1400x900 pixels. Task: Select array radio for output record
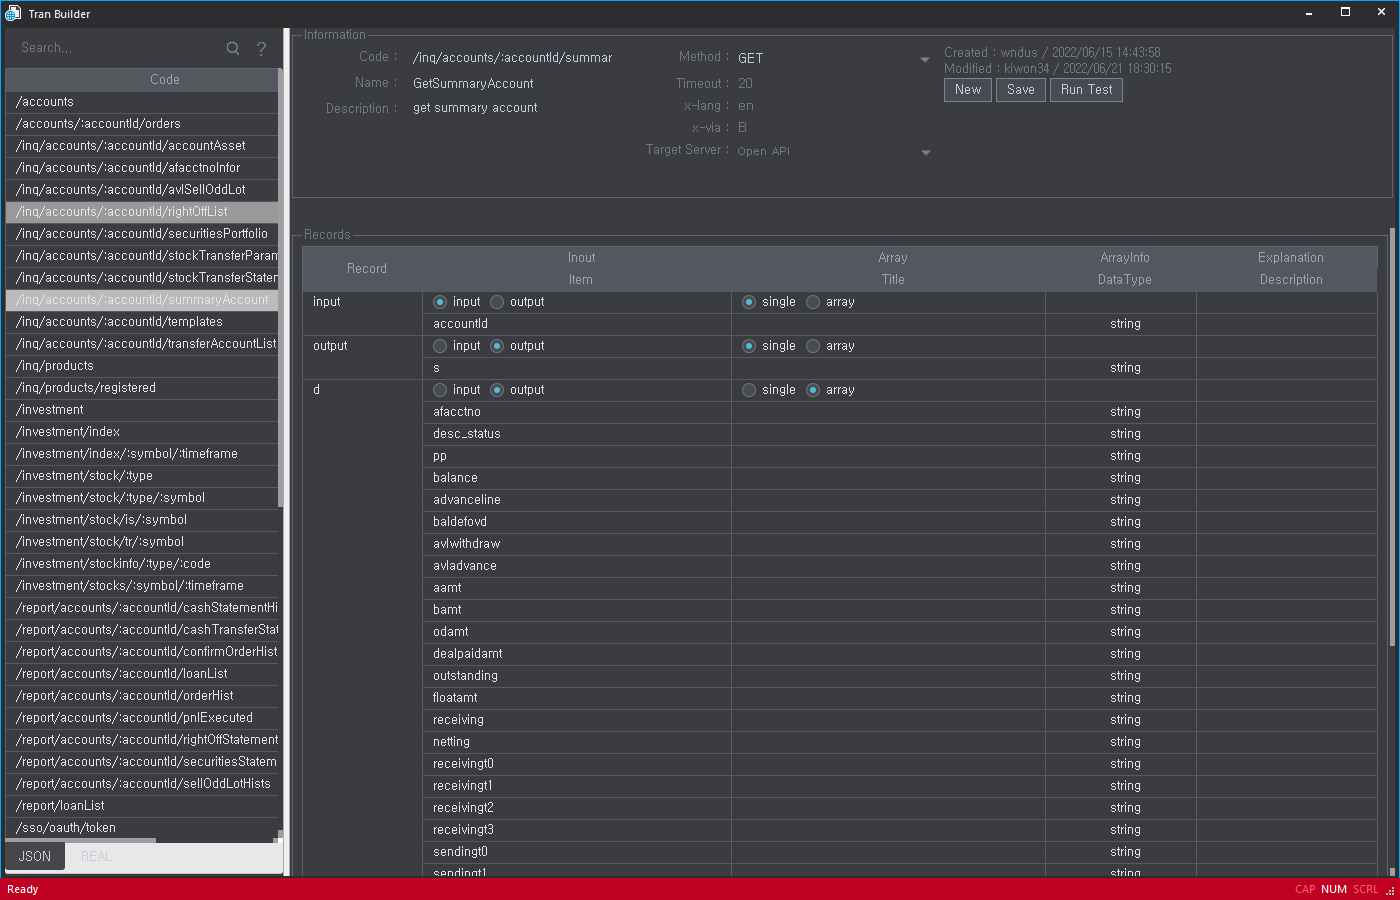(x=813, y=346)
